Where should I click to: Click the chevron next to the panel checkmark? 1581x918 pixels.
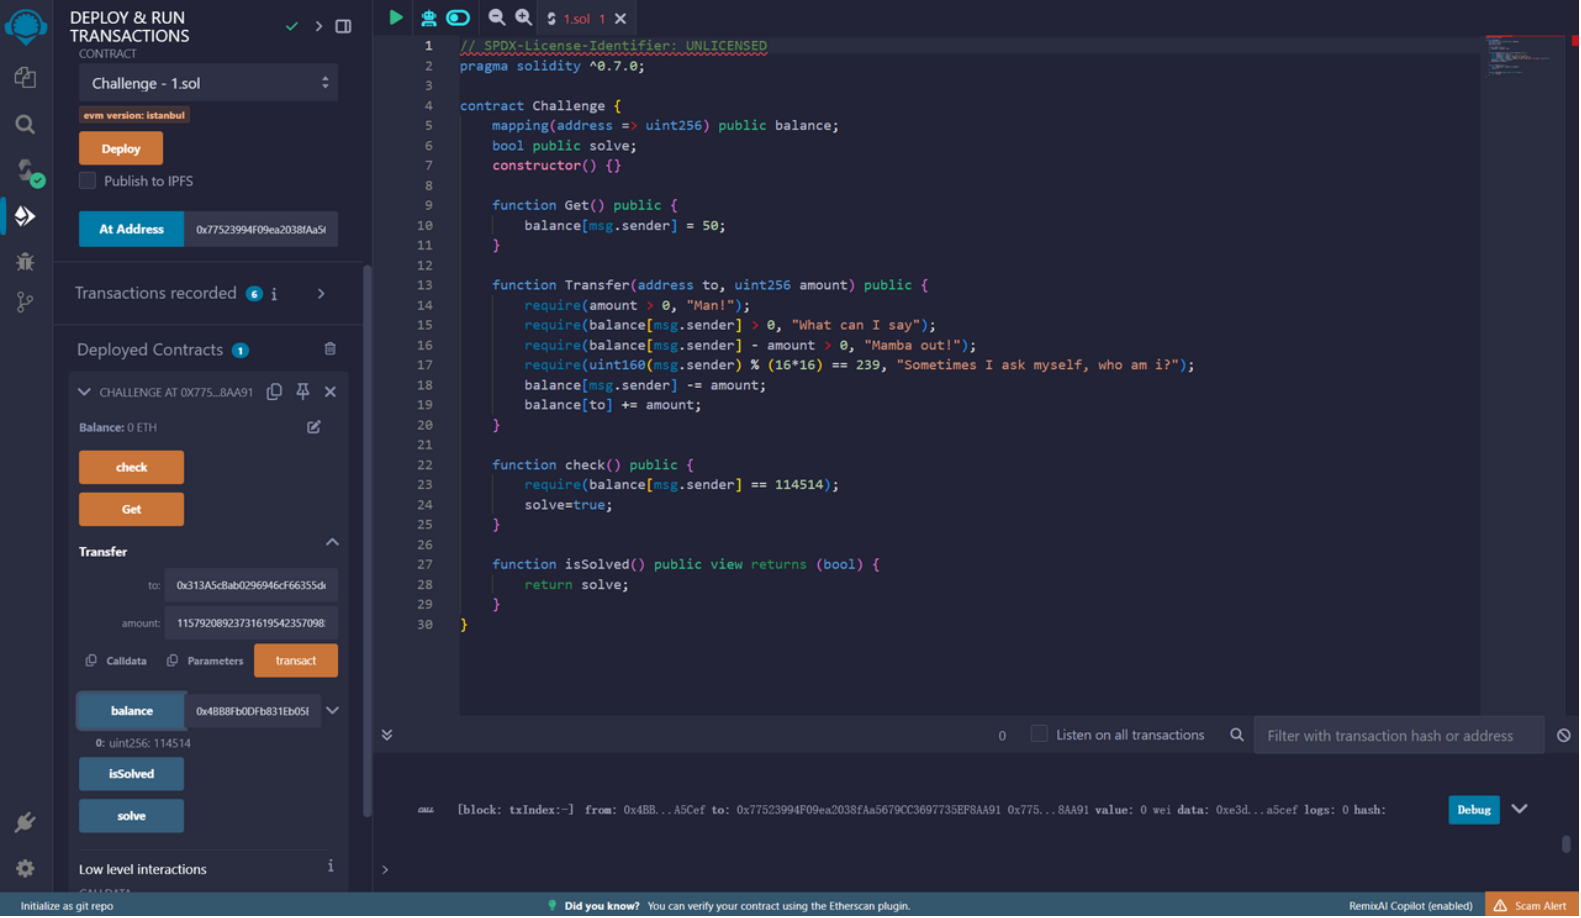pyautogui.click(x=319, y=26)
